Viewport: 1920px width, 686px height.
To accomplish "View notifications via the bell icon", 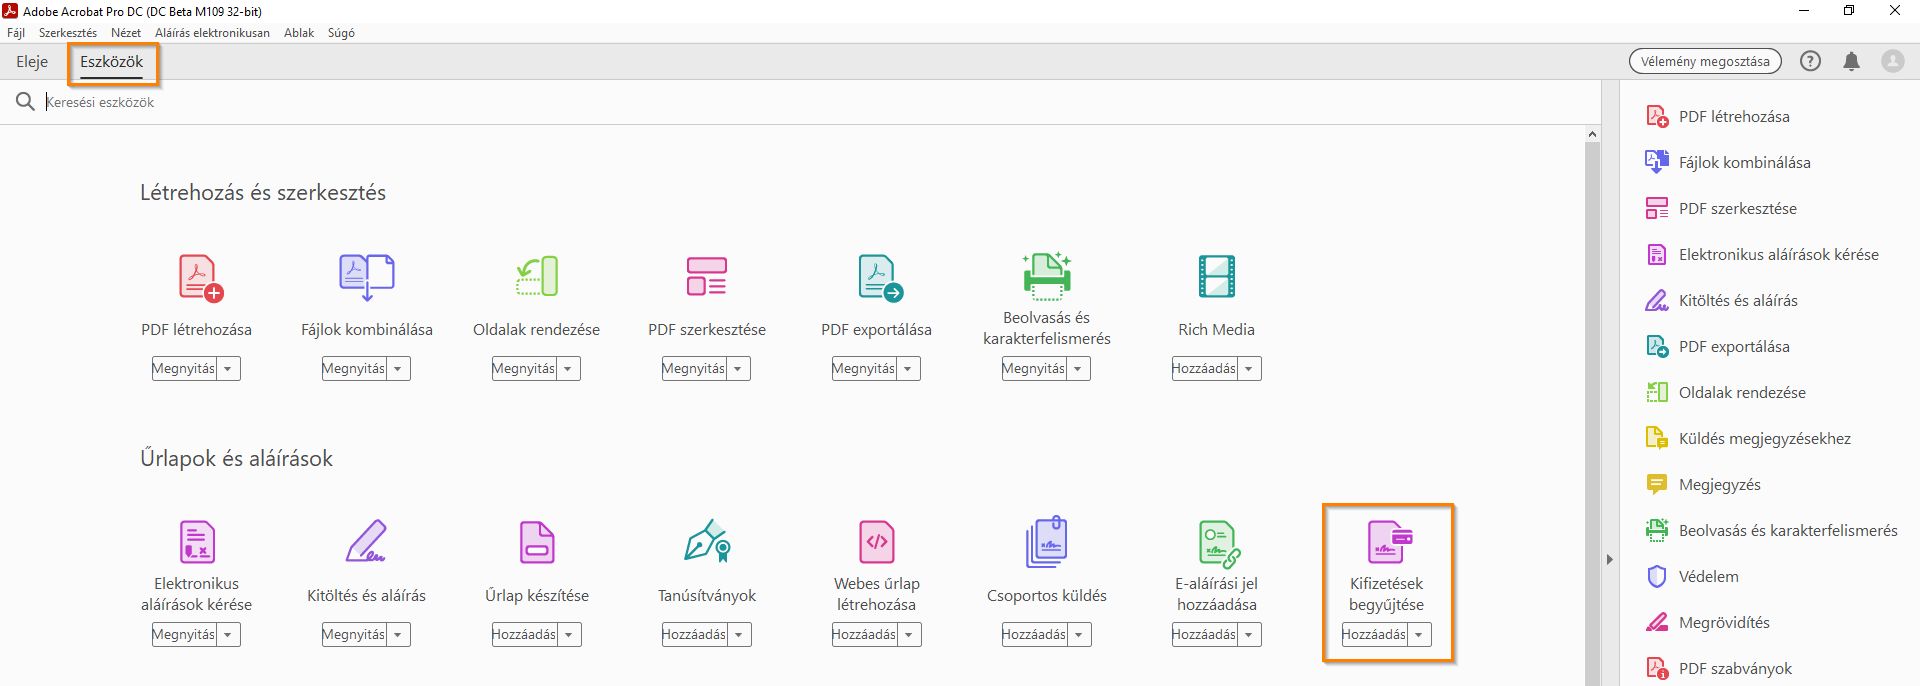I will pyautogui.click(x=1851, y=61).
